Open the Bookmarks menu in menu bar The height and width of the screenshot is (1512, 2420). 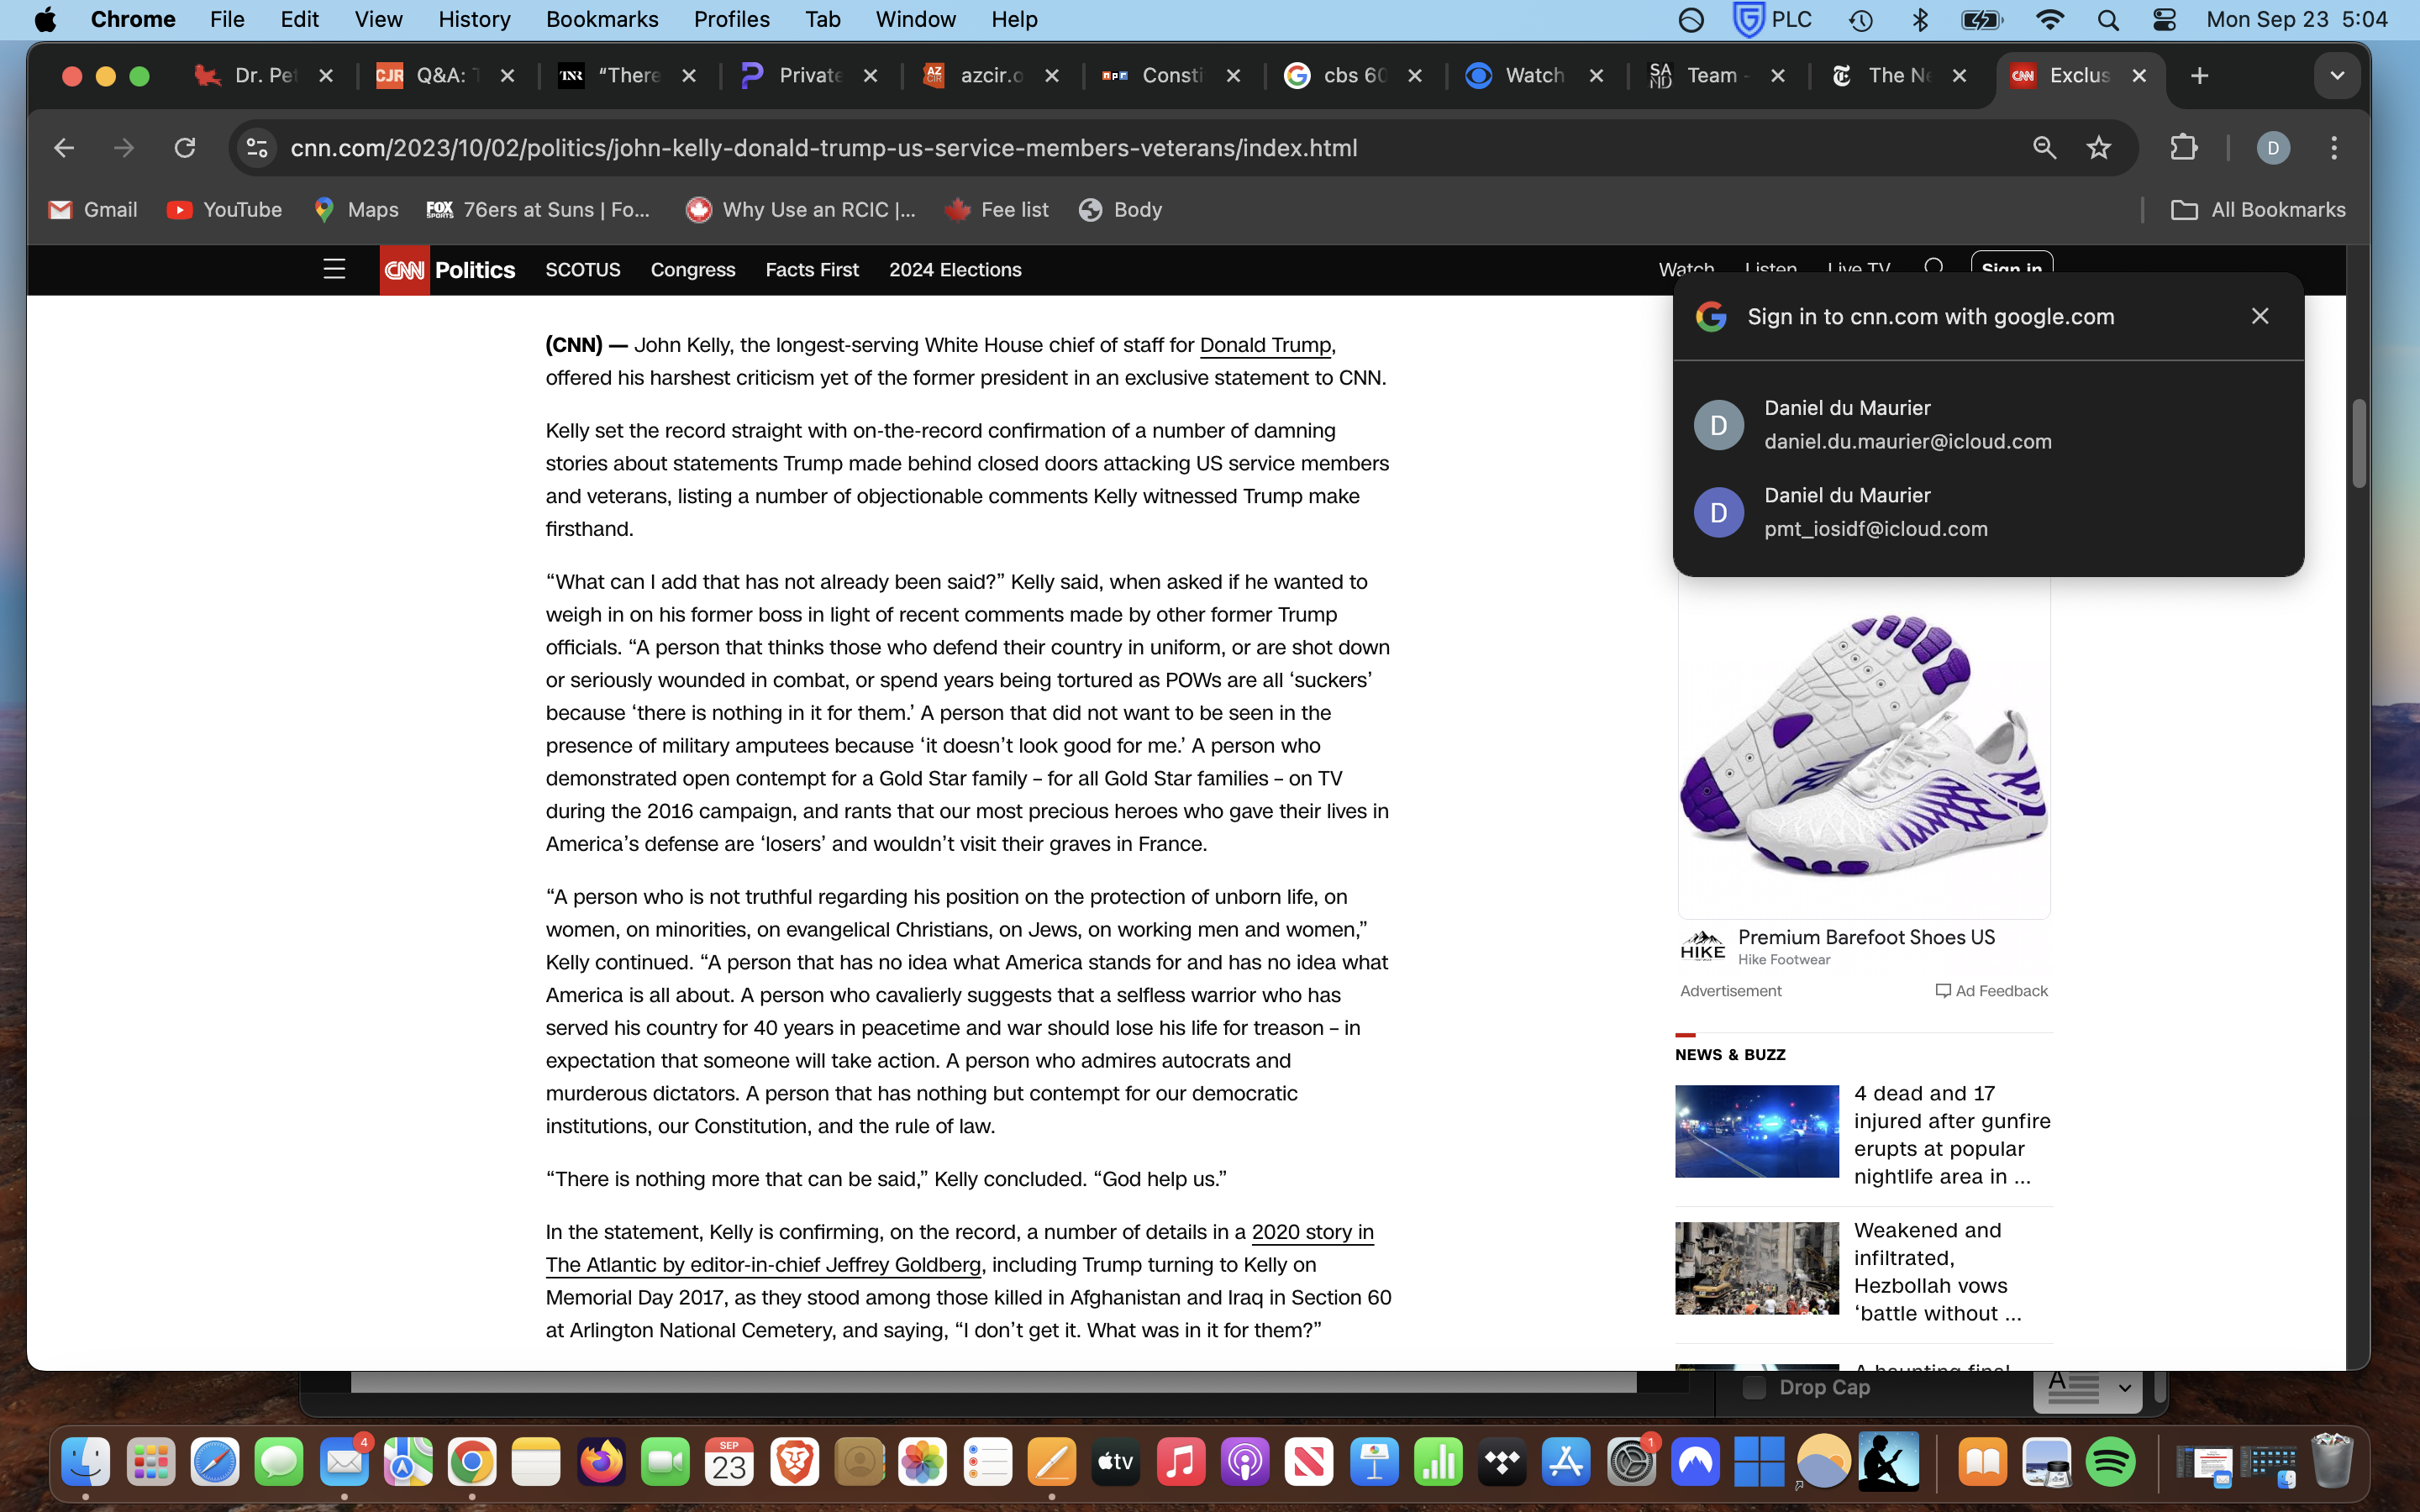point(601,19)
